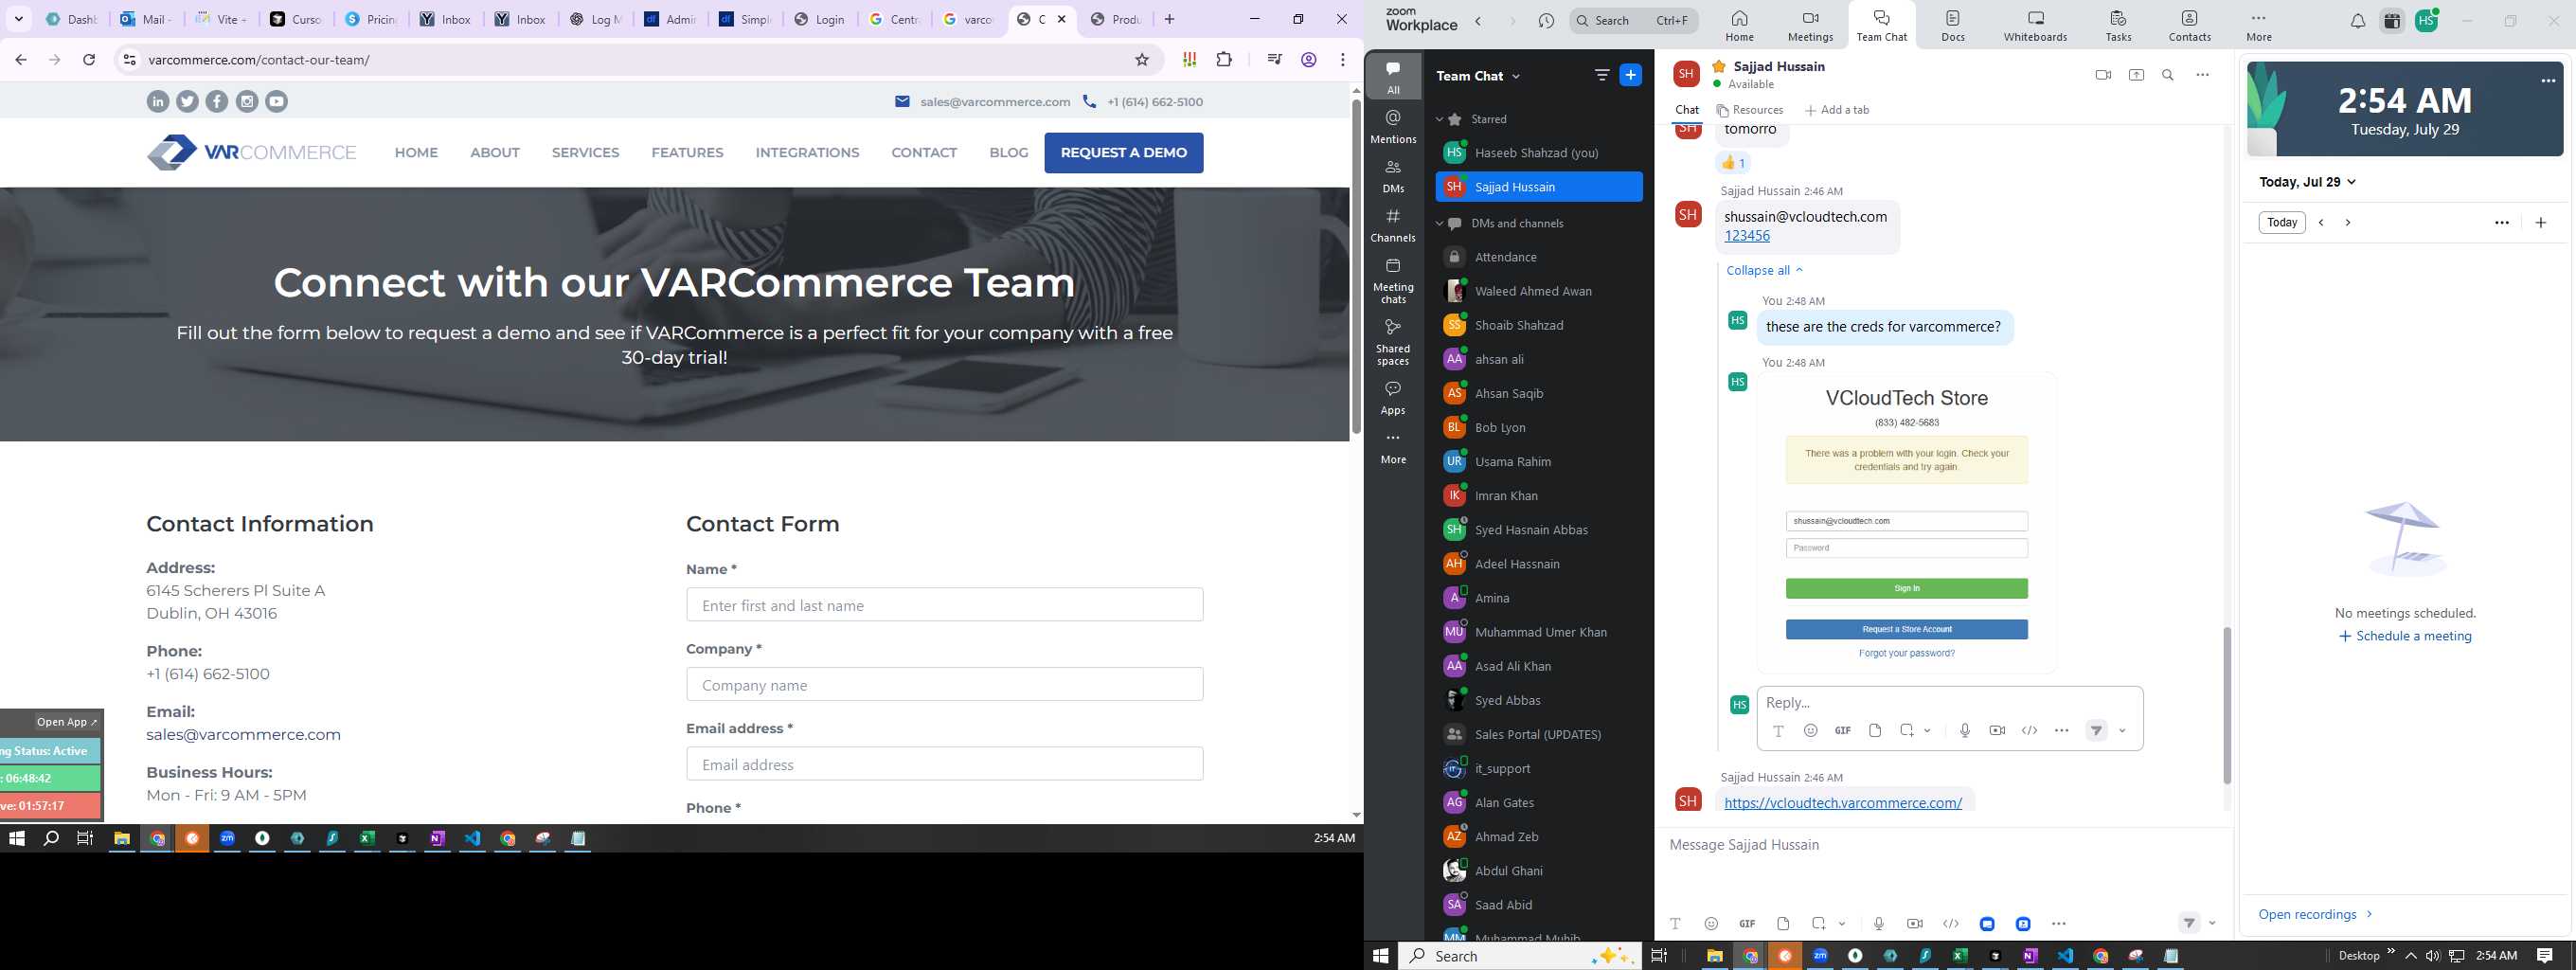Image resolution: width=2576 pixels, height=970 pixels.
Task: Open Meeting chats in Zoom sidebar
Action: (1393, 280)
